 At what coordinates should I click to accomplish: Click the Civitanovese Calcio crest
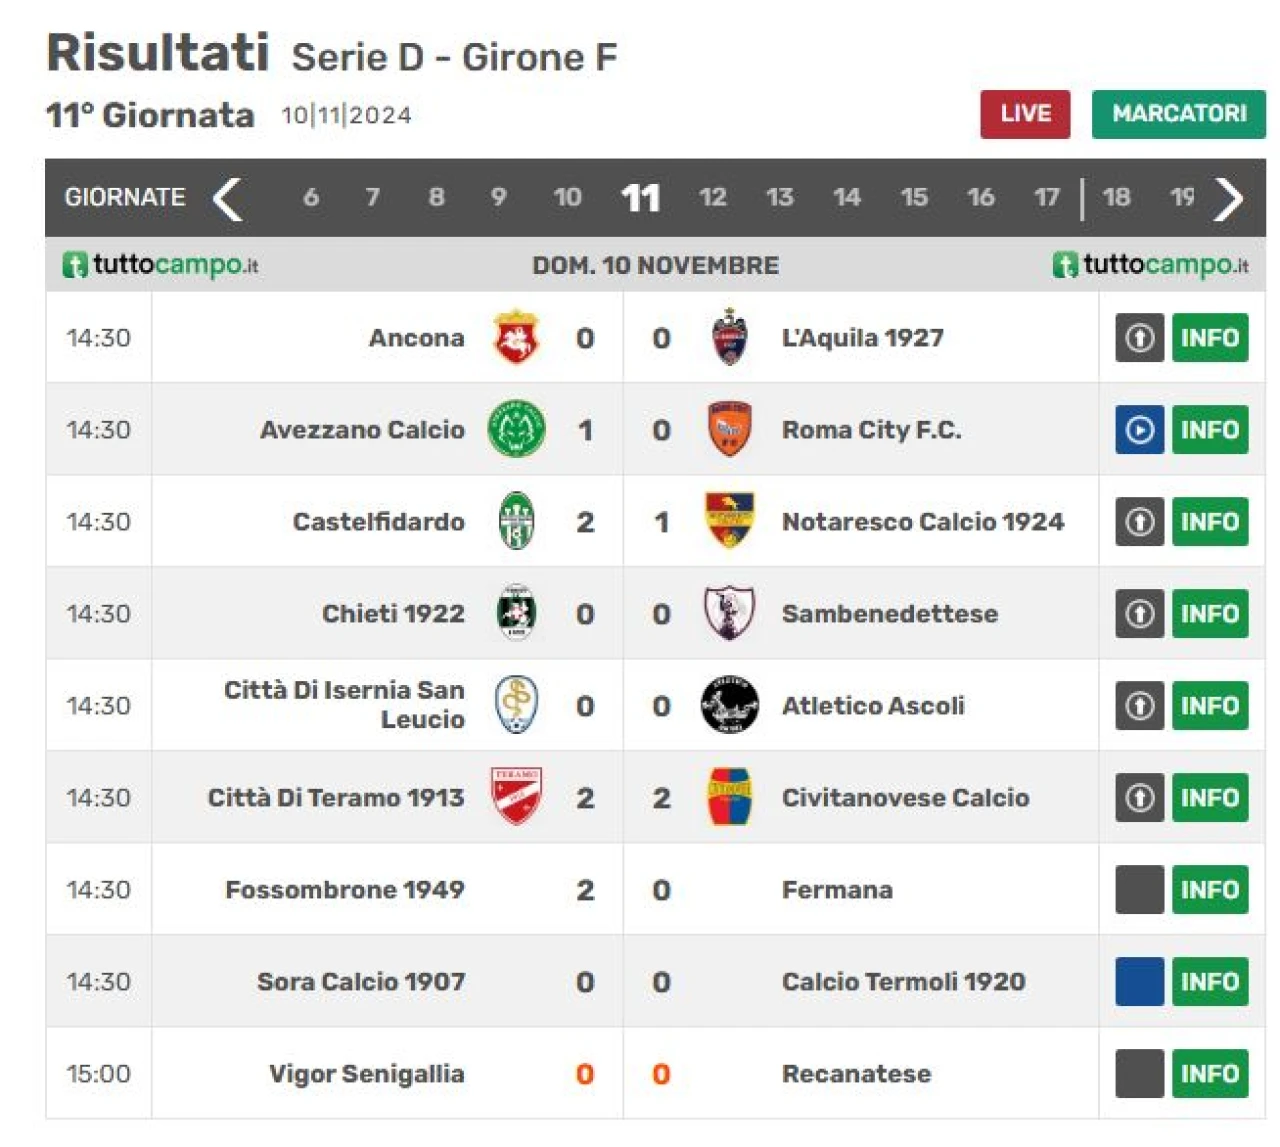729,797
